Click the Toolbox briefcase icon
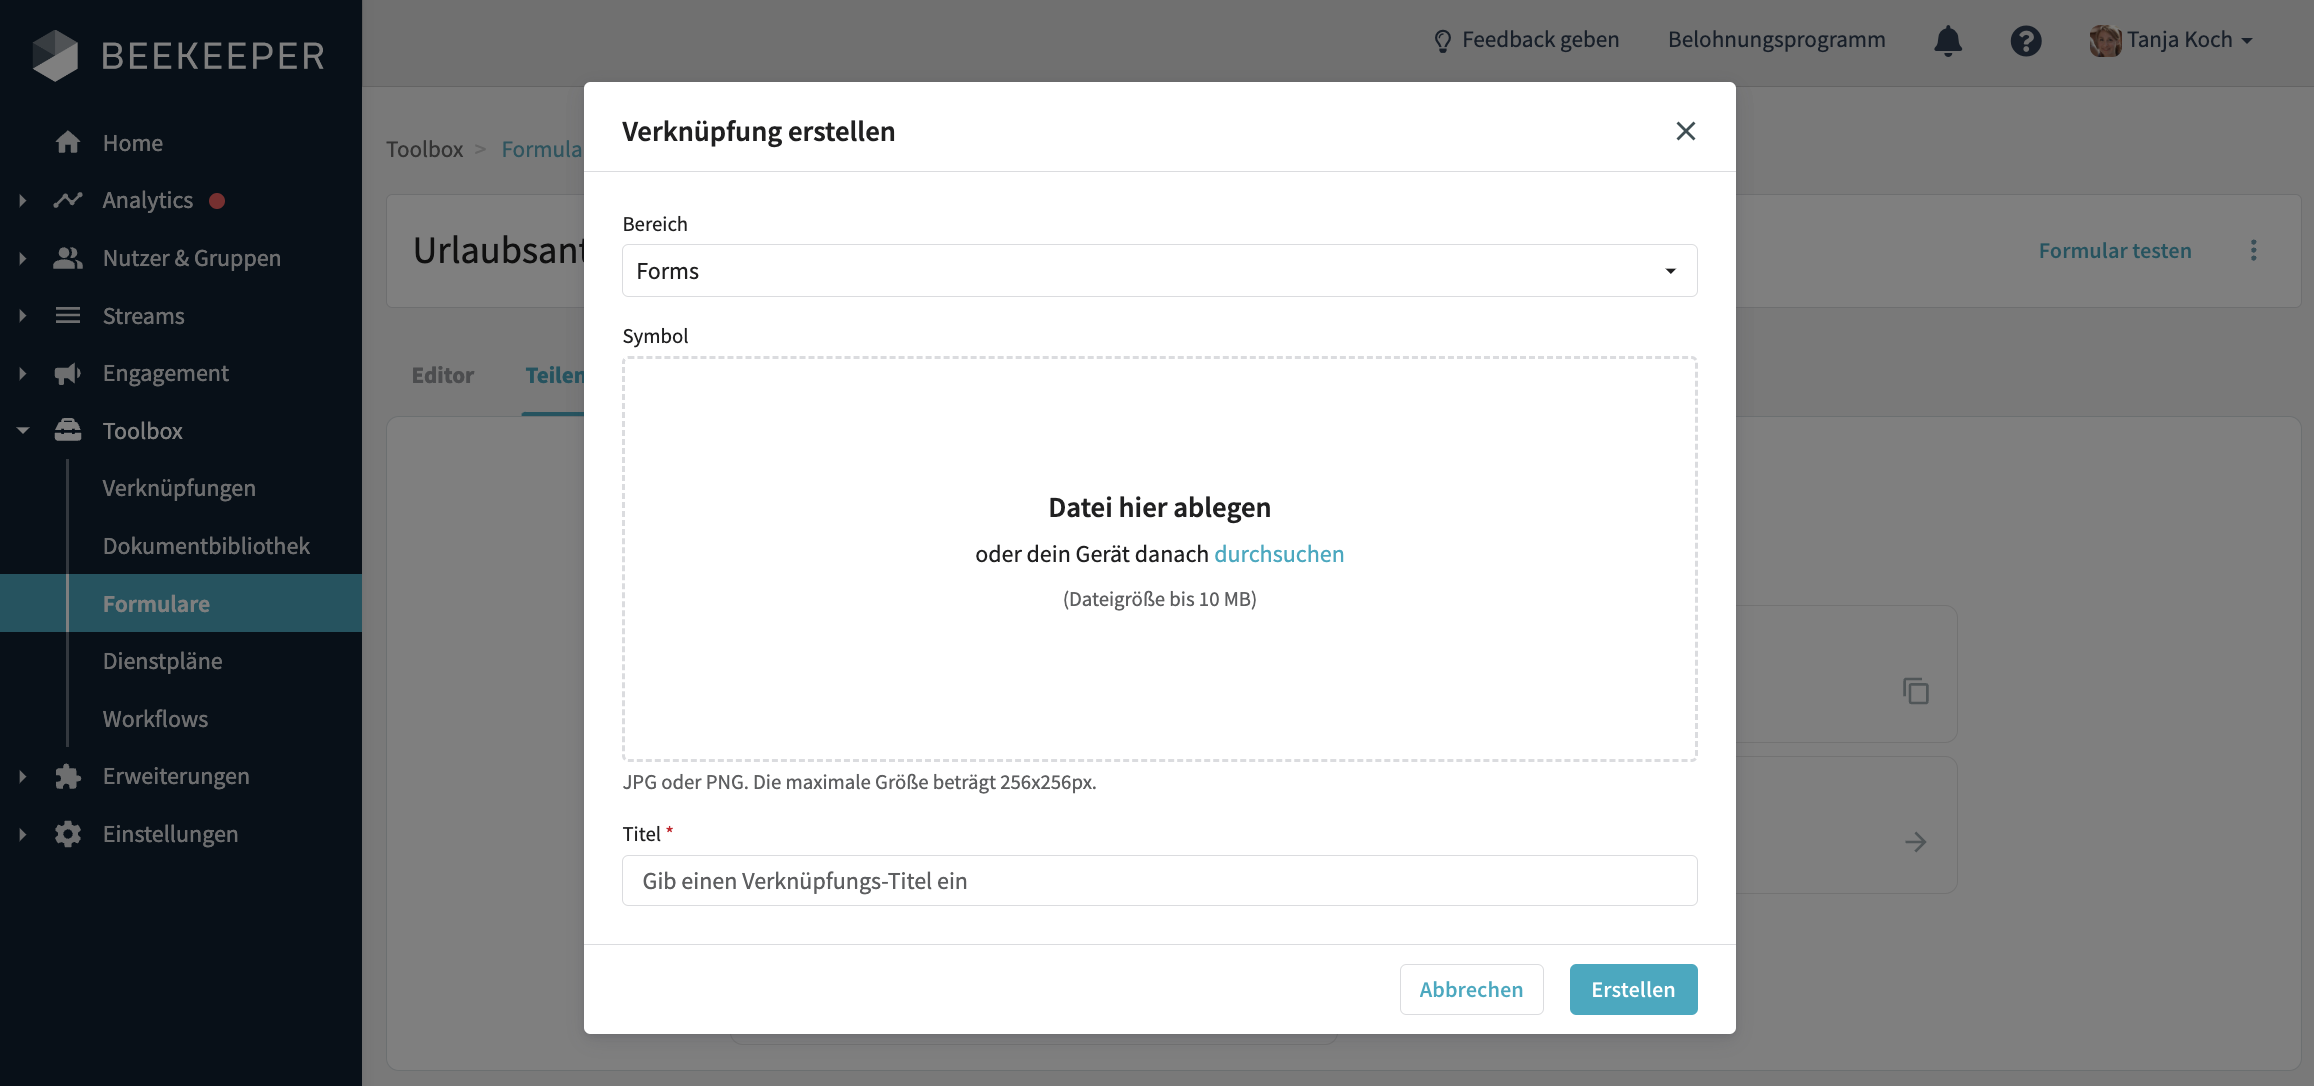Image resolution: width=2314 pixels, height=1086 pixels. coord(68,430)
